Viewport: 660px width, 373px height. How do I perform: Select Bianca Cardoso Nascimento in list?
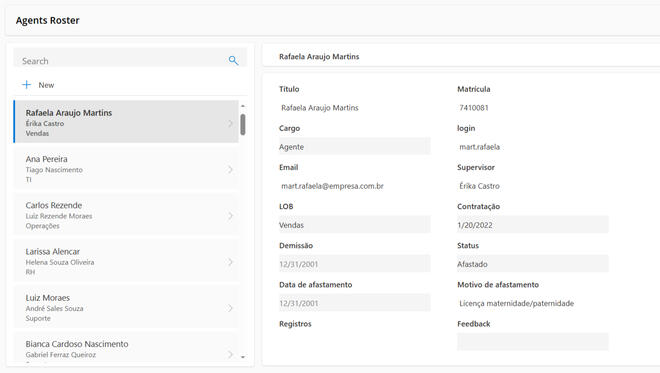click(x=126, y=347)
